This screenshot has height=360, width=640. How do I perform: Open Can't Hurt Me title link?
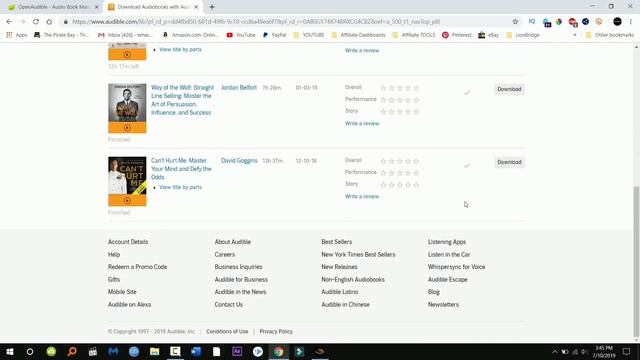pos(181,169)
